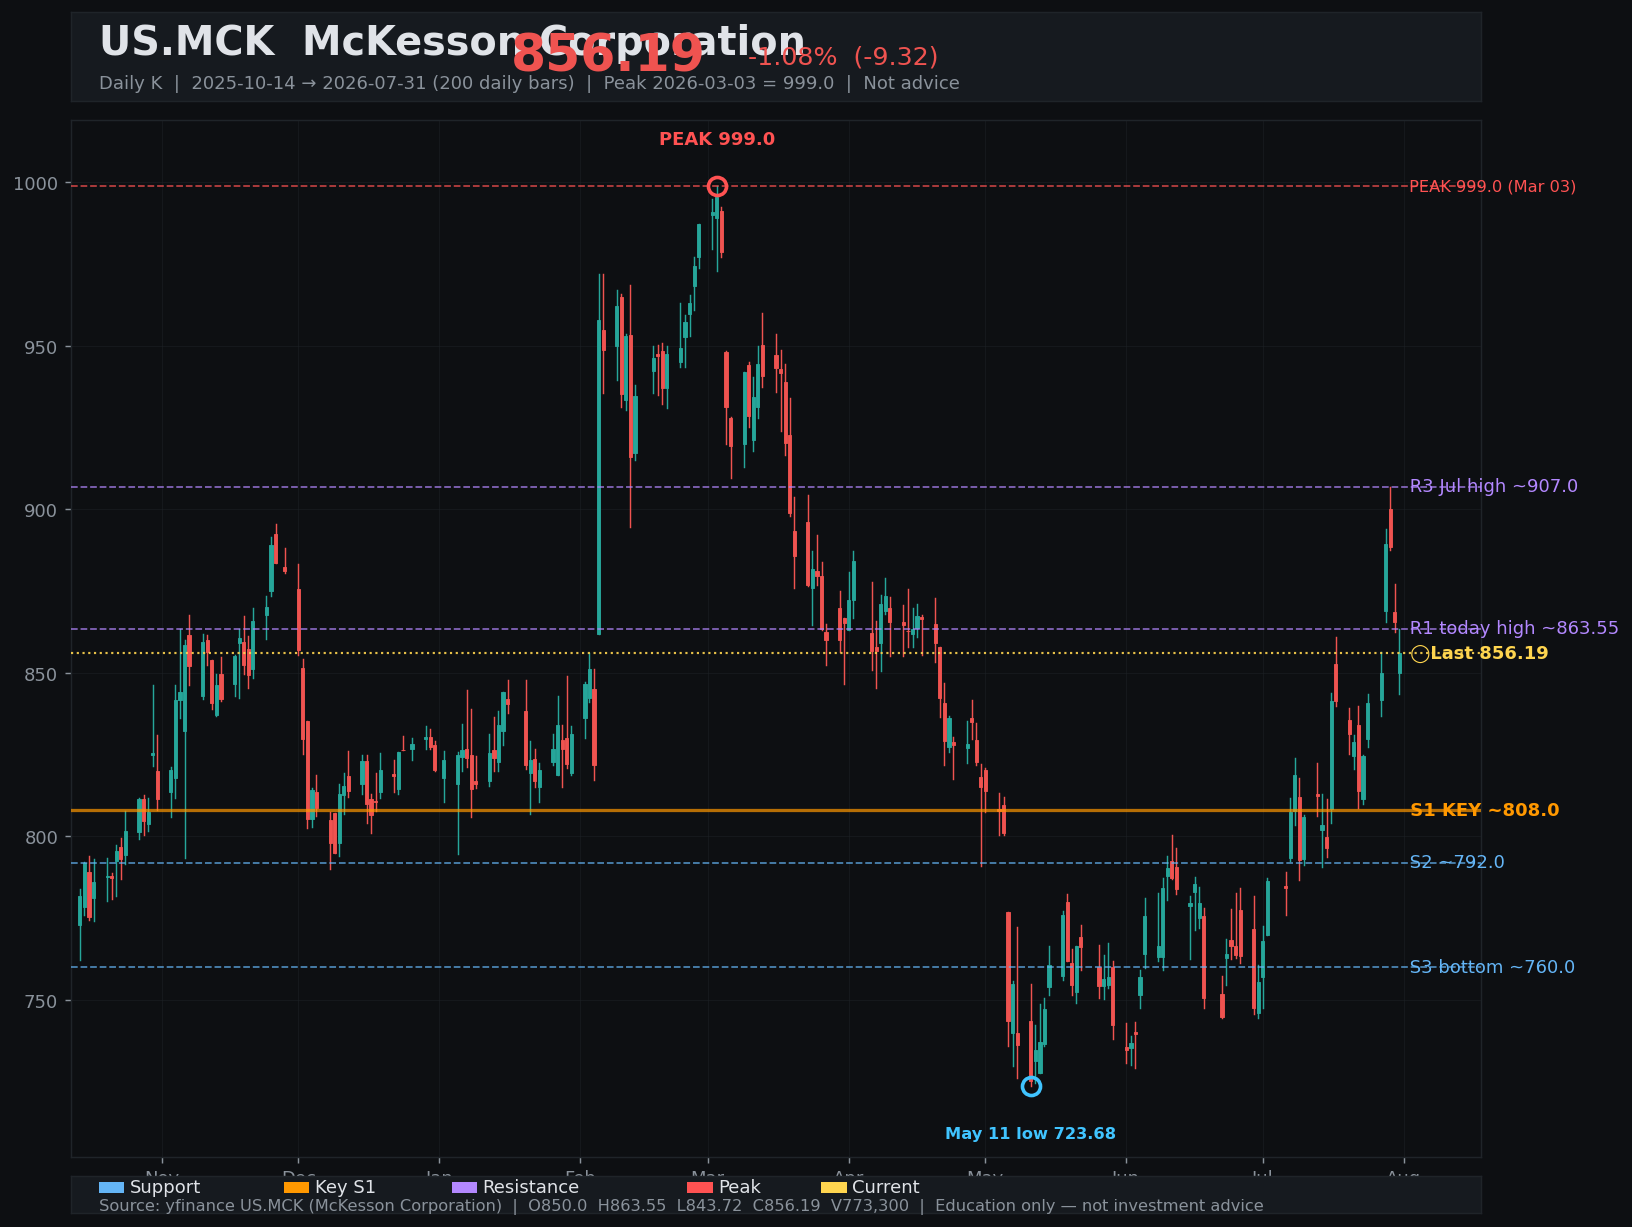Viewport: 1632px width, 1227px height.
Task: Click the large red 856.19 price in the header
Action: [608, 54]
